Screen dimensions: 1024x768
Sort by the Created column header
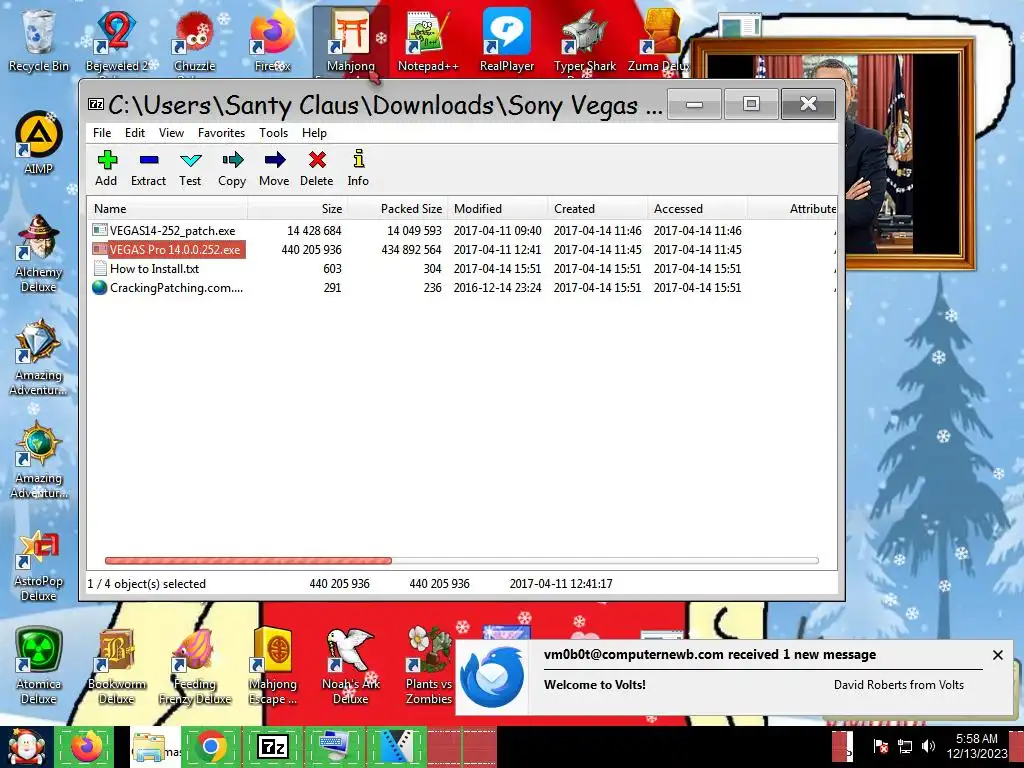(597, 209)
